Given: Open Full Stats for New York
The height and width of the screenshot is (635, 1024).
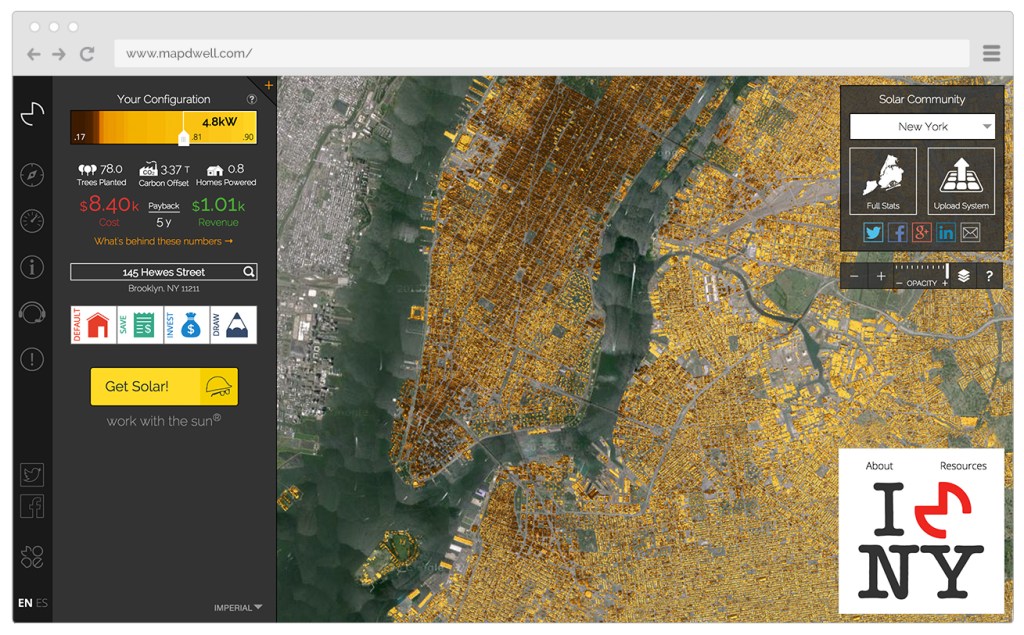Looking at the screenshot, I should pos(882,181).
